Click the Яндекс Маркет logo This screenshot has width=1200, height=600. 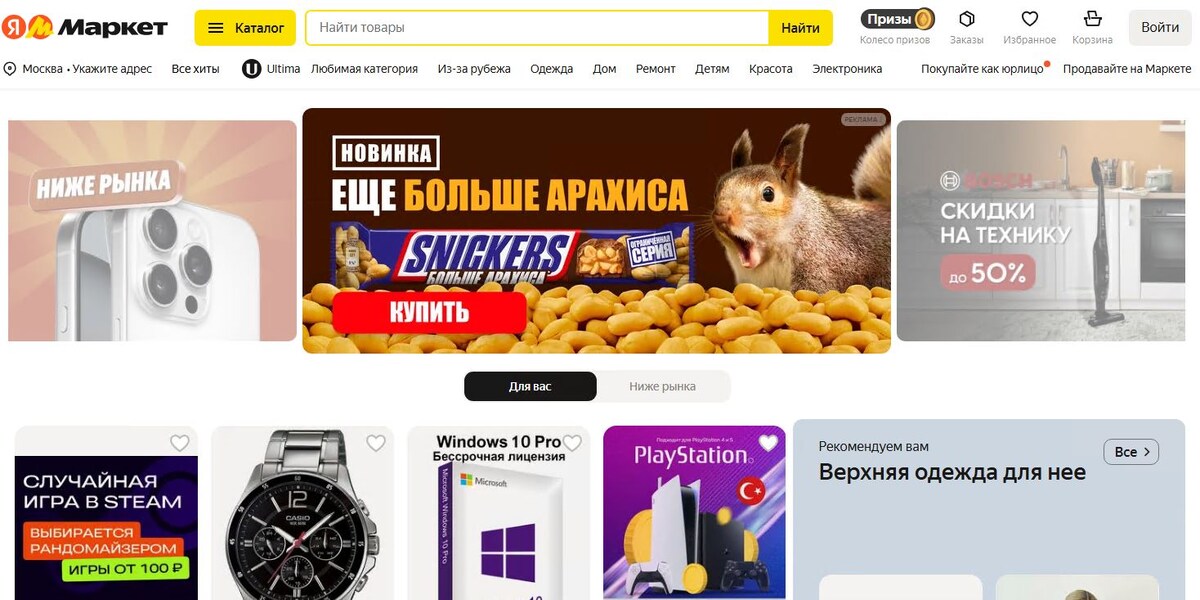coord(85,27)
